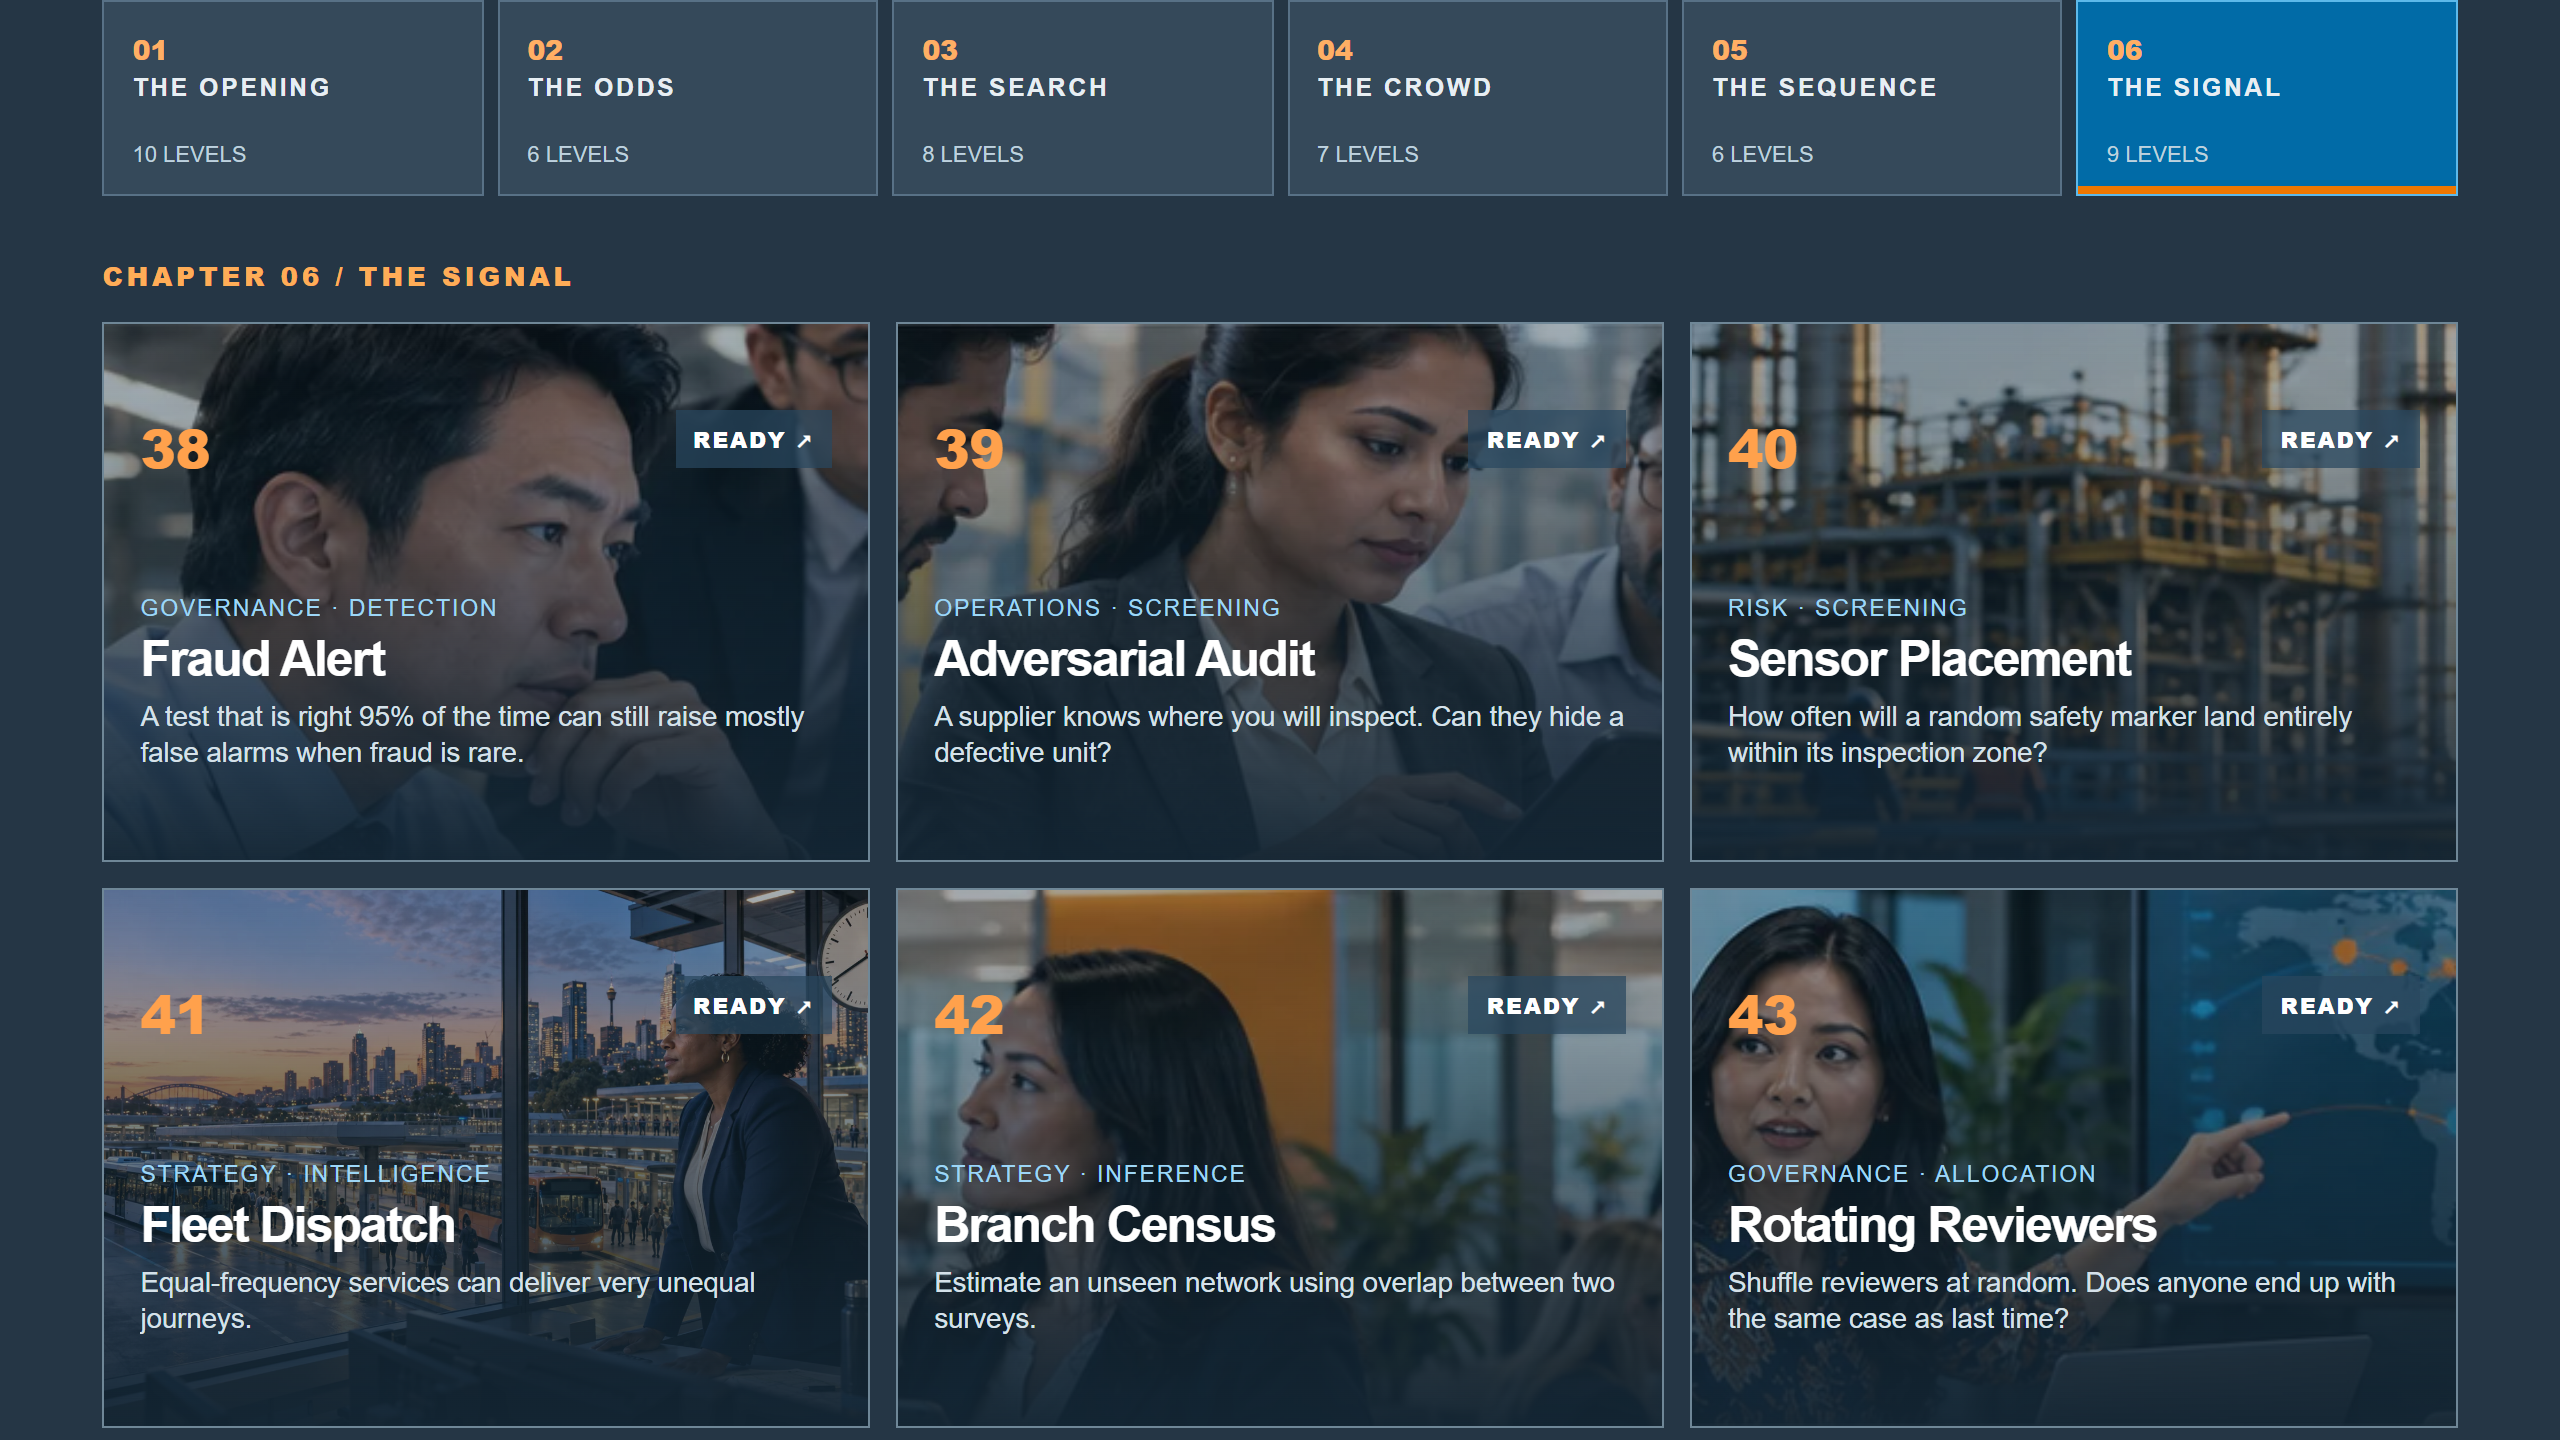Click level number 39

[969, 449]
